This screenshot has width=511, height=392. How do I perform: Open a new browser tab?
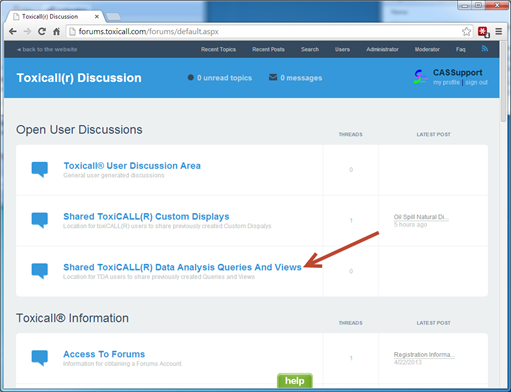[114, 16]
